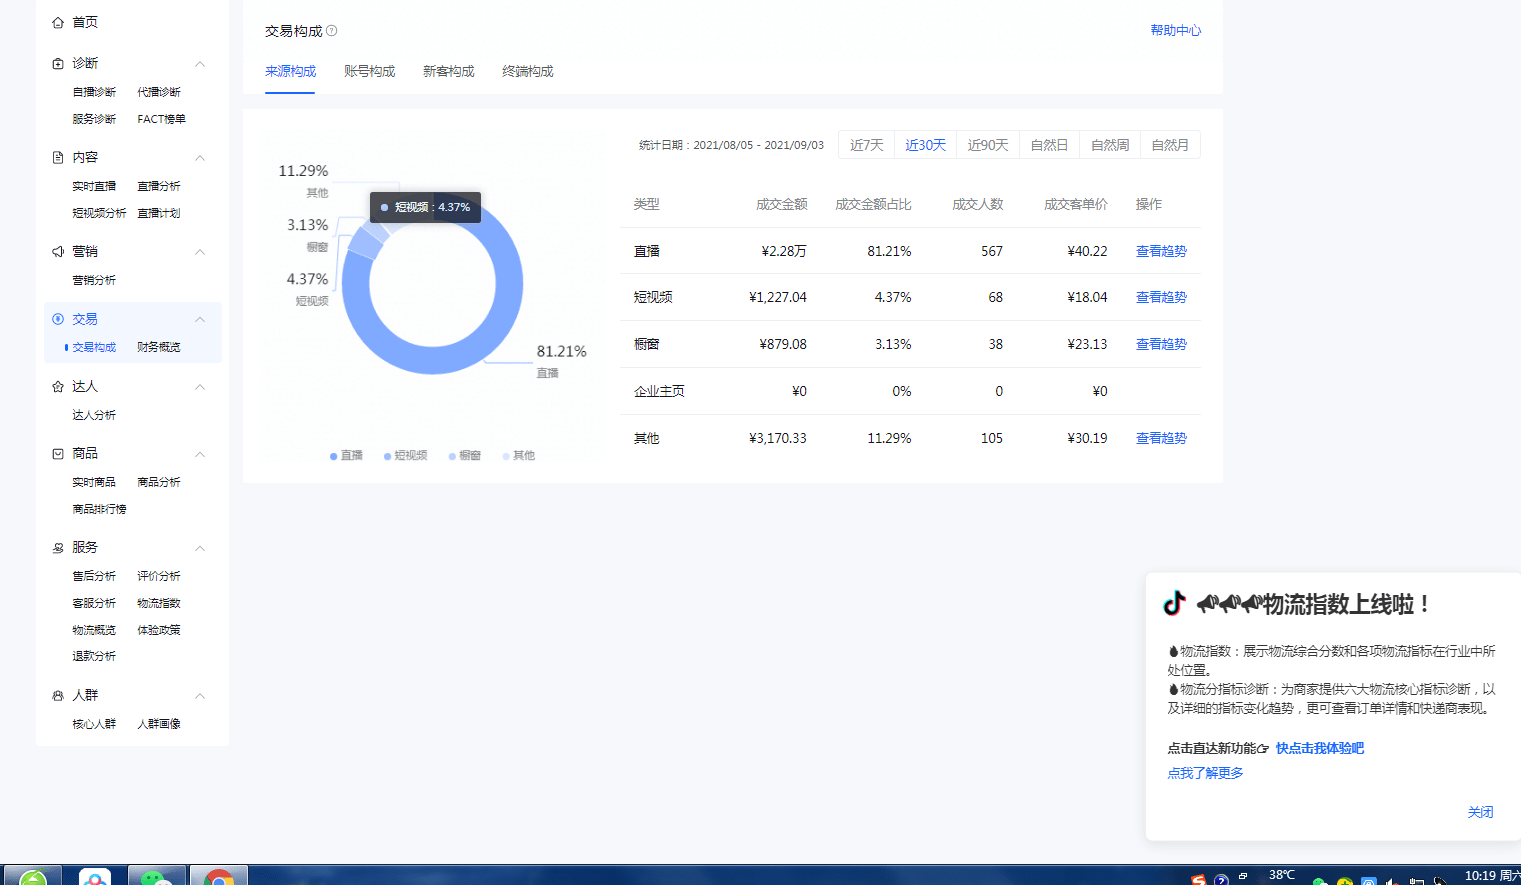Collapse the 人群 sidebar section

tap(200, 696)
